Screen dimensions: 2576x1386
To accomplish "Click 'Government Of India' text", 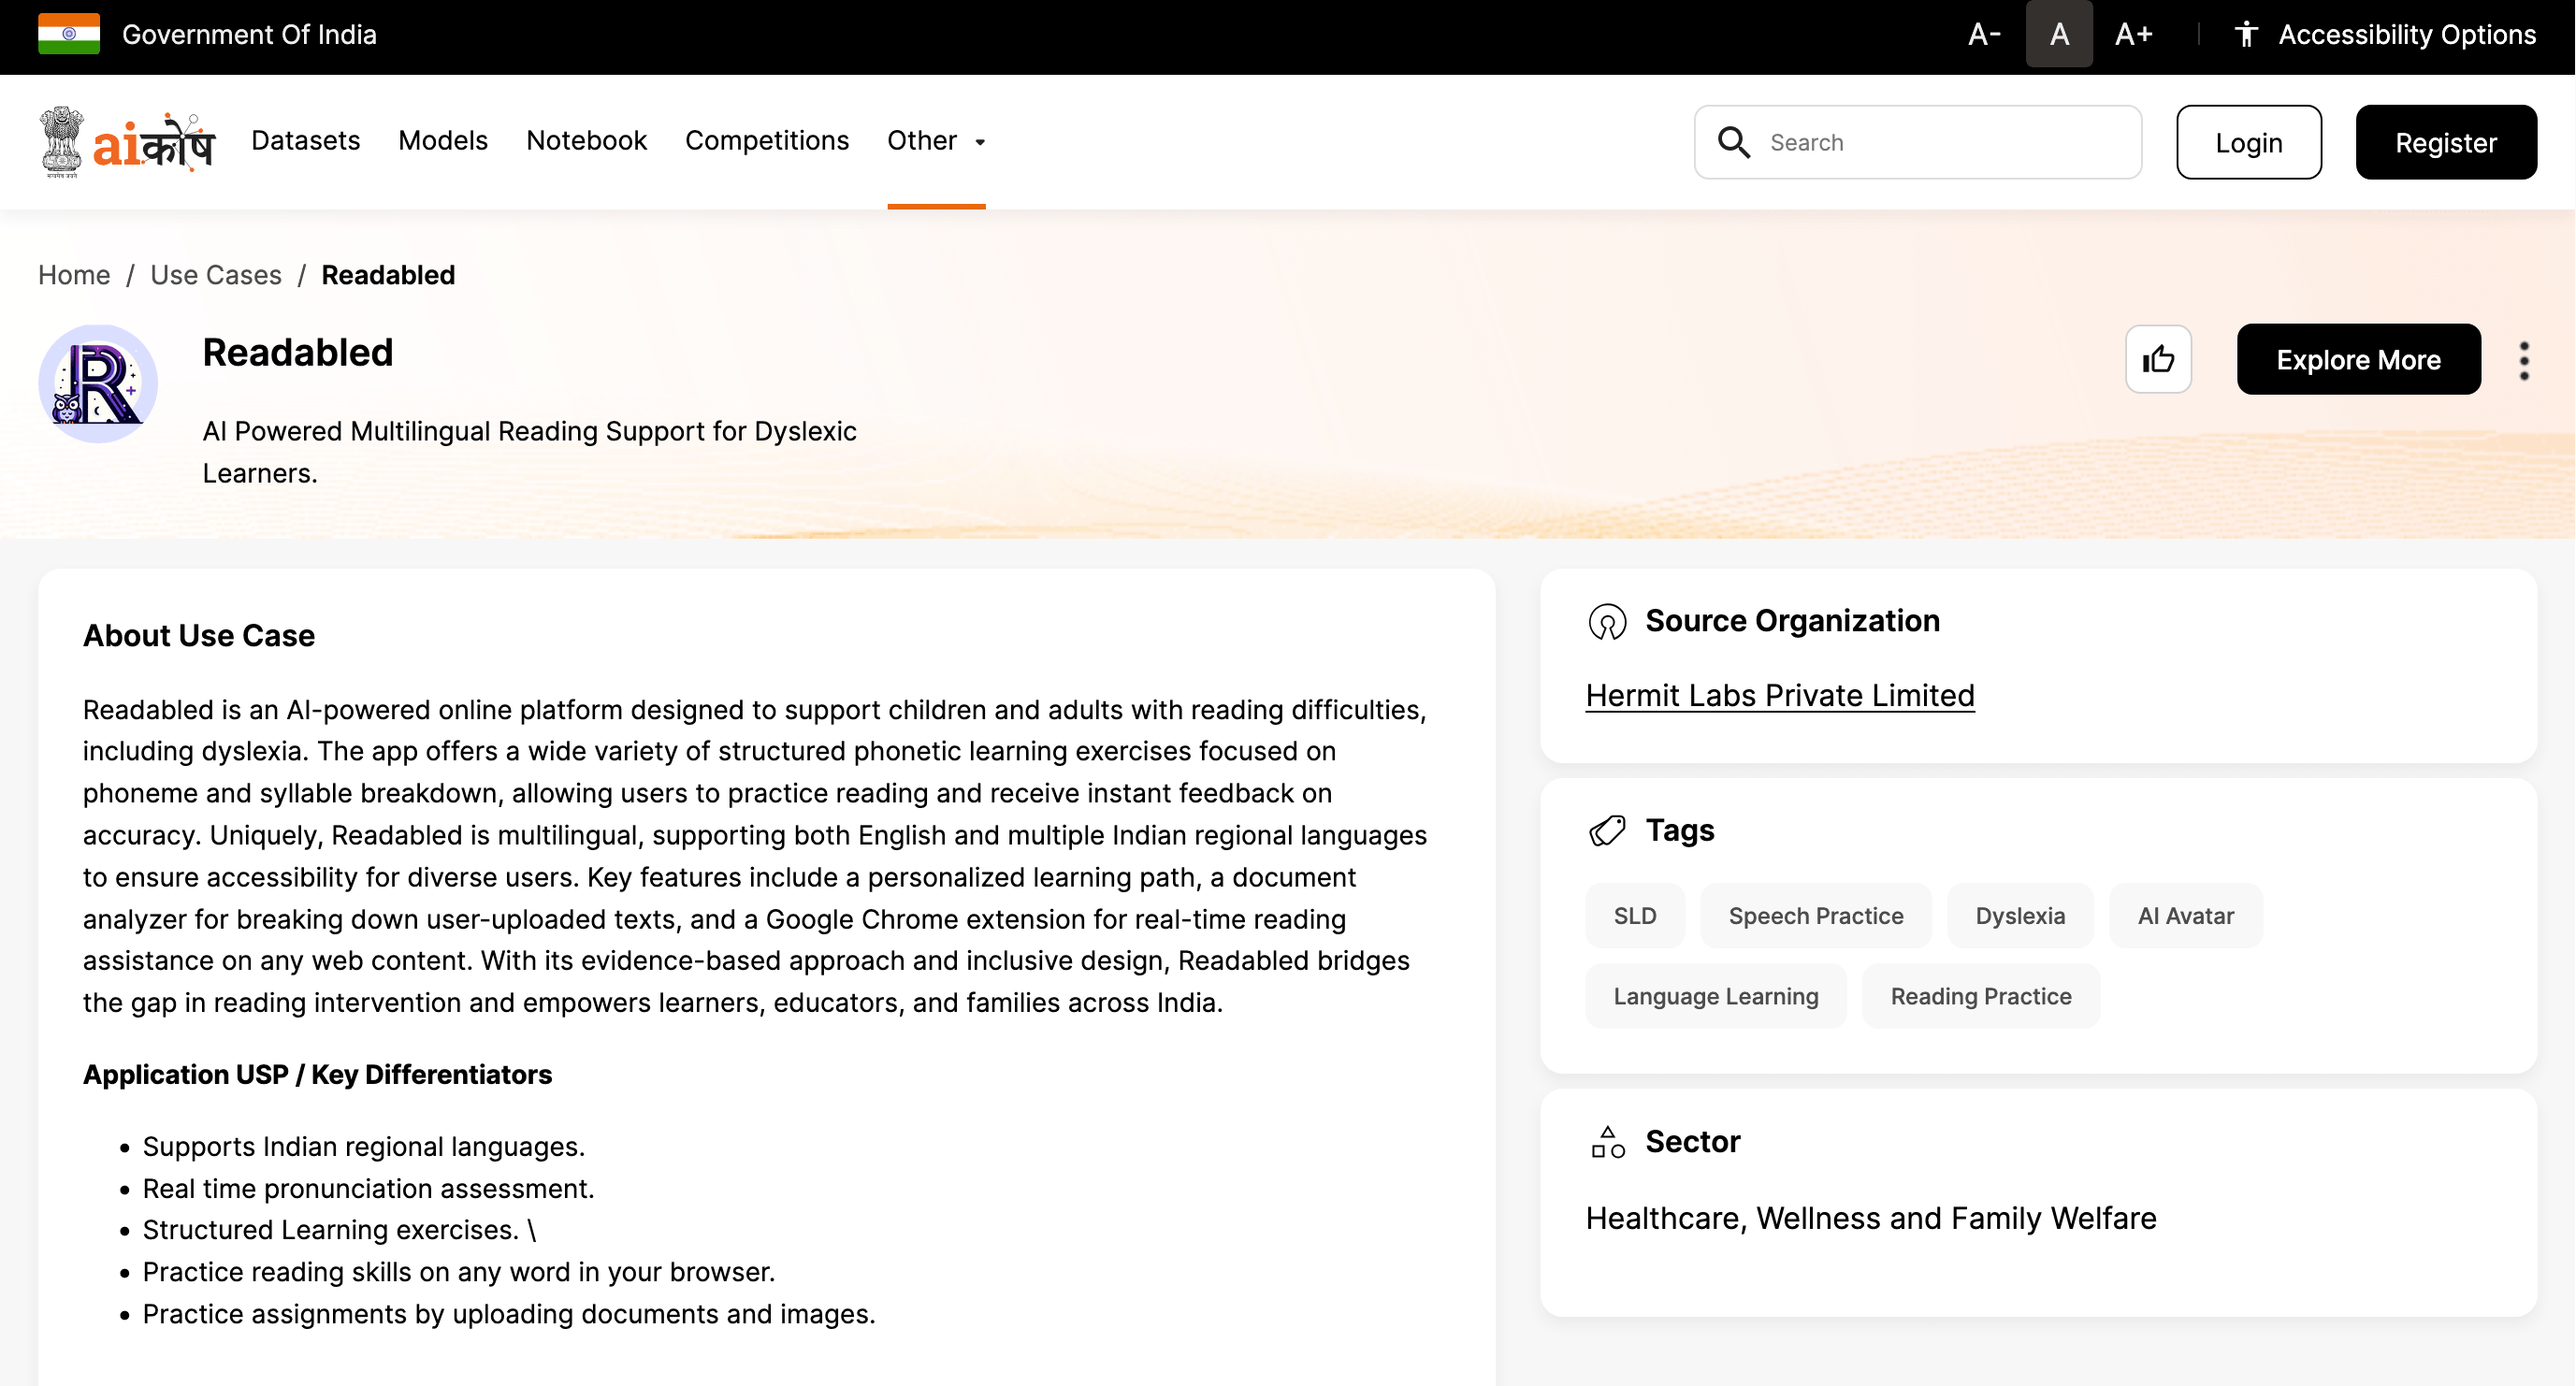I will click(x=249, y=34).
